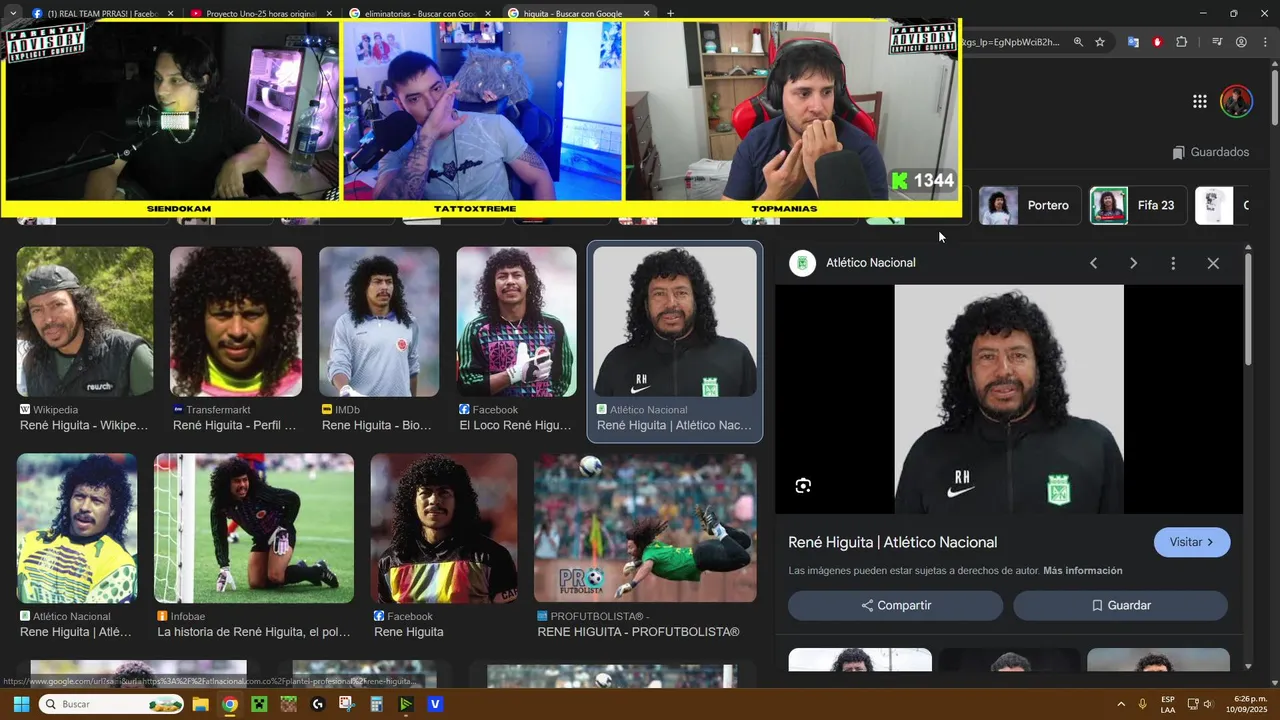Open the media control music icon
This screenshot has height=720, width=1280.
[x=1217, y=42]
